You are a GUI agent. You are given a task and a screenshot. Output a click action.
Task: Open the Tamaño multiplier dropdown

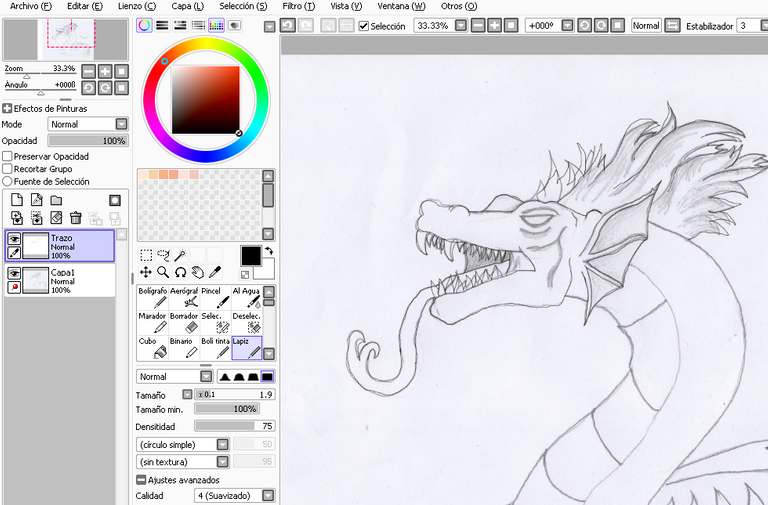(187, 394)
